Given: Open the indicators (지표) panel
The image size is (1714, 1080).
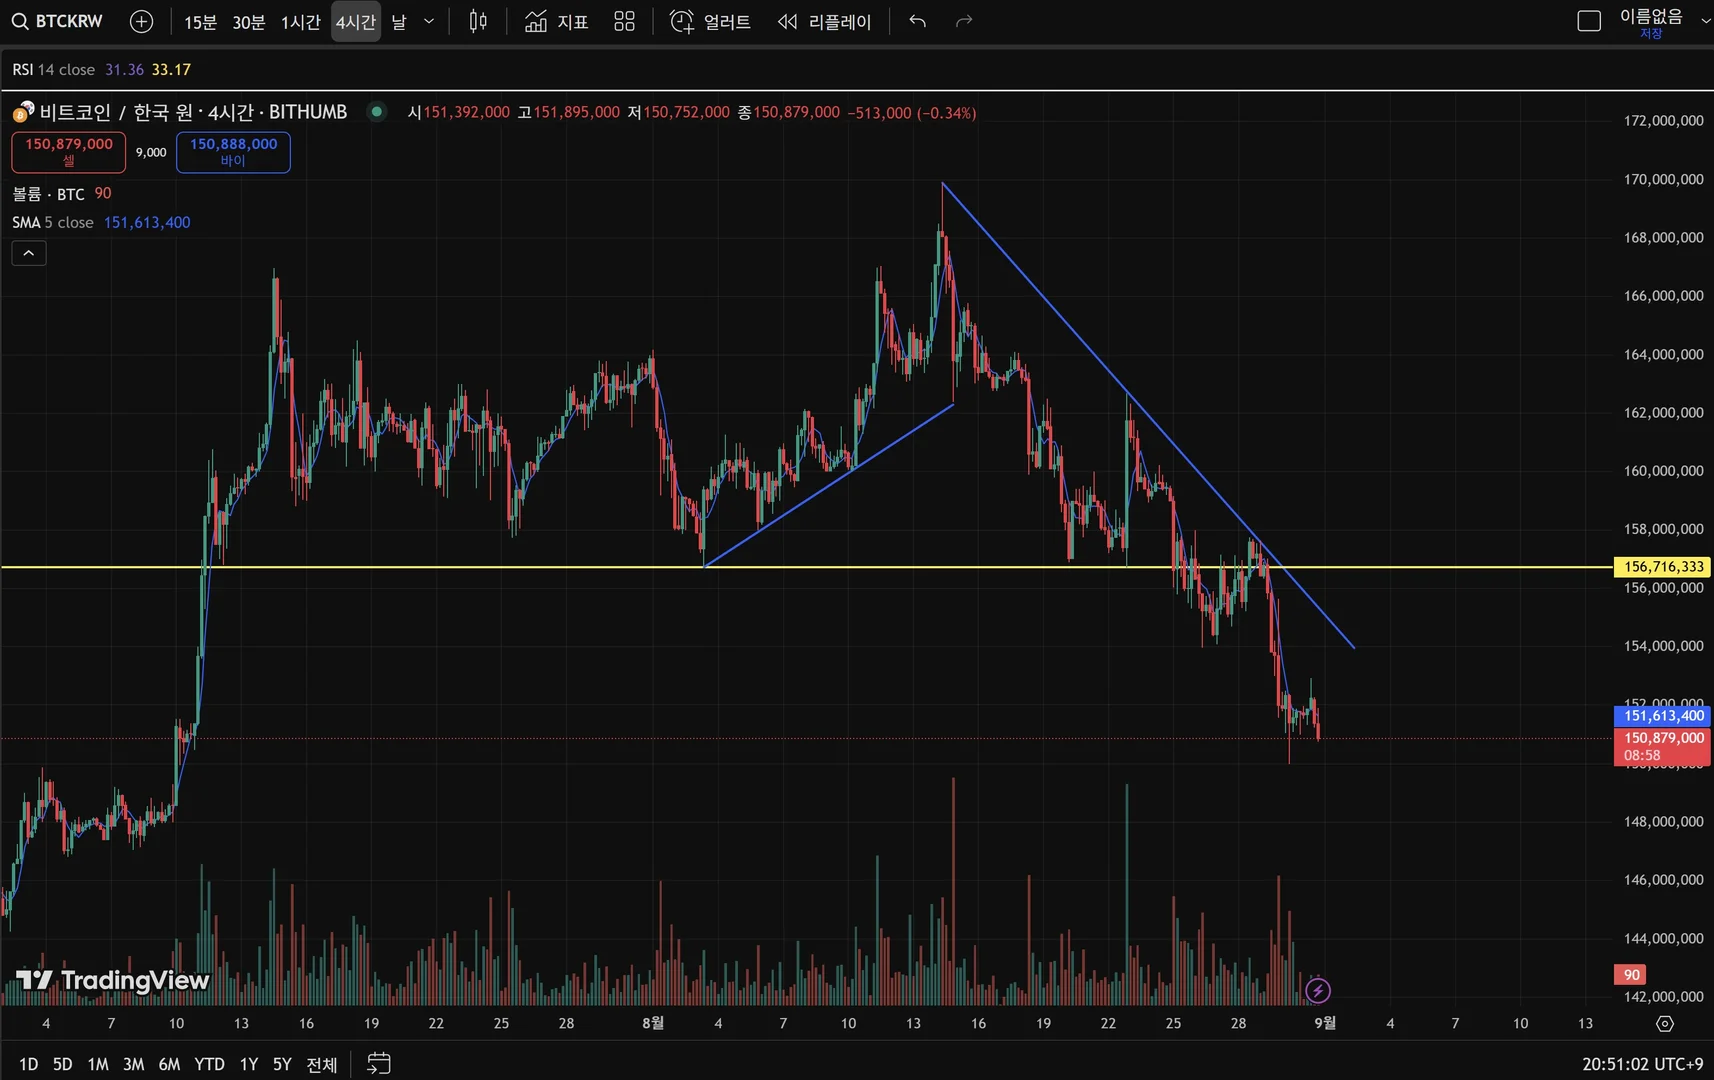Looking at the screenshot, I should click(x=557, y=21).
